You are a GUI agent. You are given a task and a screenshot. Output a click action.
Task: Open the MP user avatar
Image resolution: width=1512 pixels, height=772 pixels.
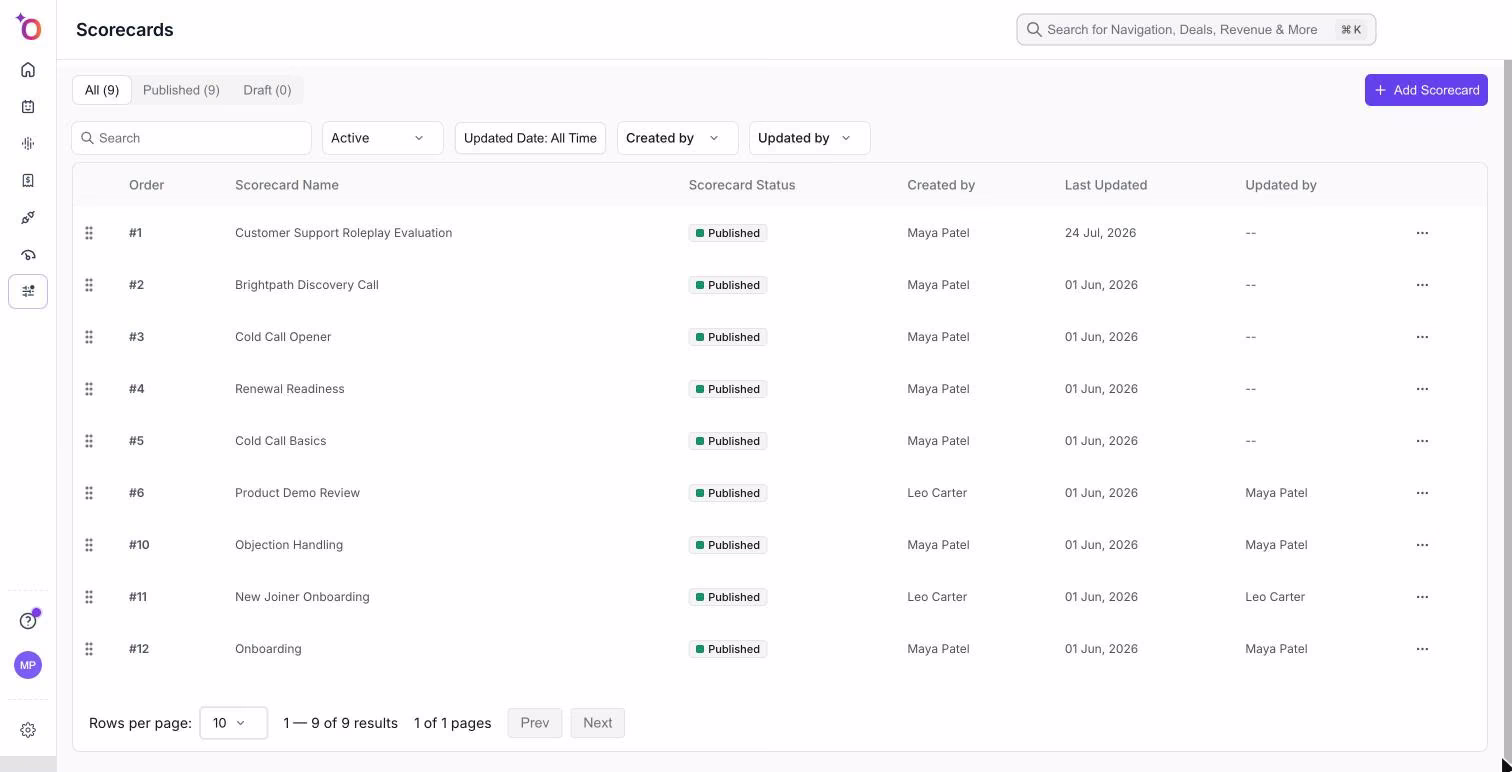(28, 665)
